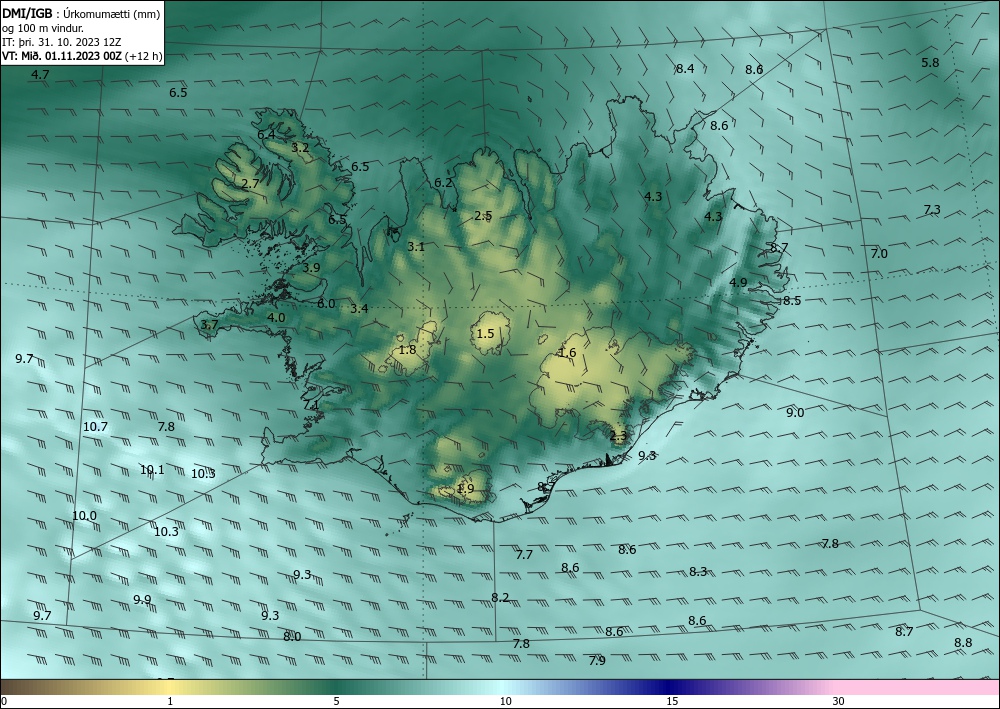The width and height of the screenshot is (1000, 709).
Task: Click the map value '8.8'
Action: pyautogui.click(x=963, y=643)
